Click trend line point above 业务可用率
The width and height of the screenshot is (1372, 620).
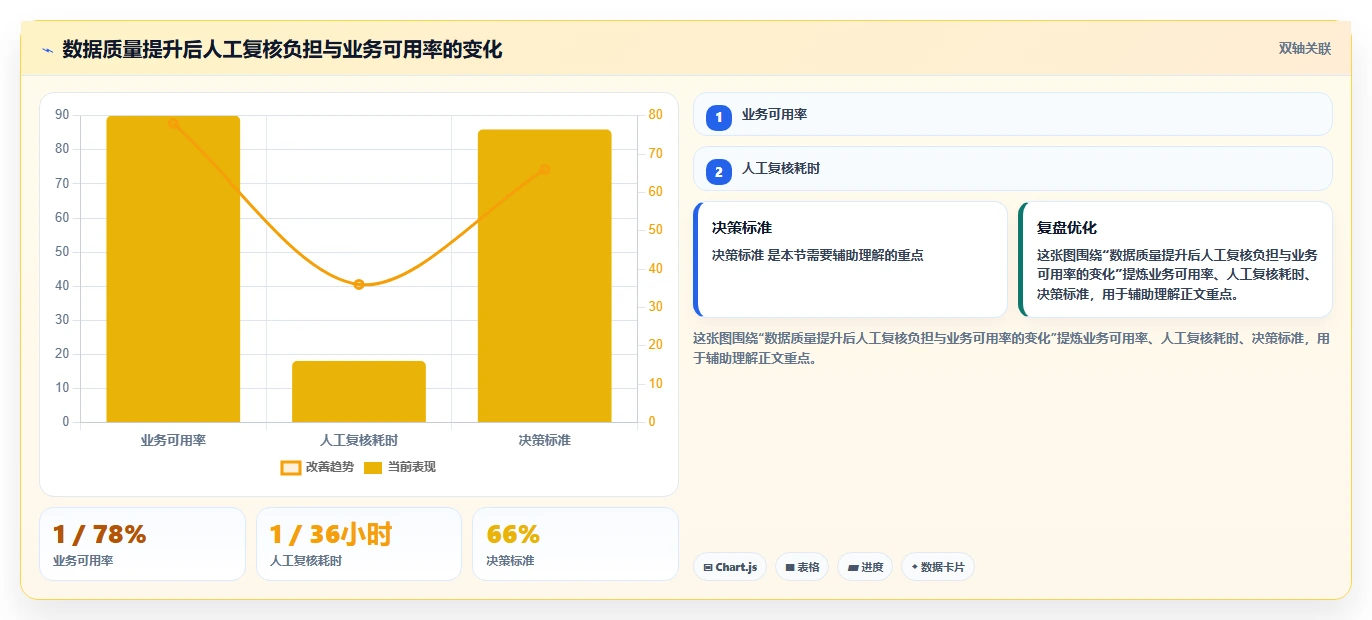click(173, 123)
